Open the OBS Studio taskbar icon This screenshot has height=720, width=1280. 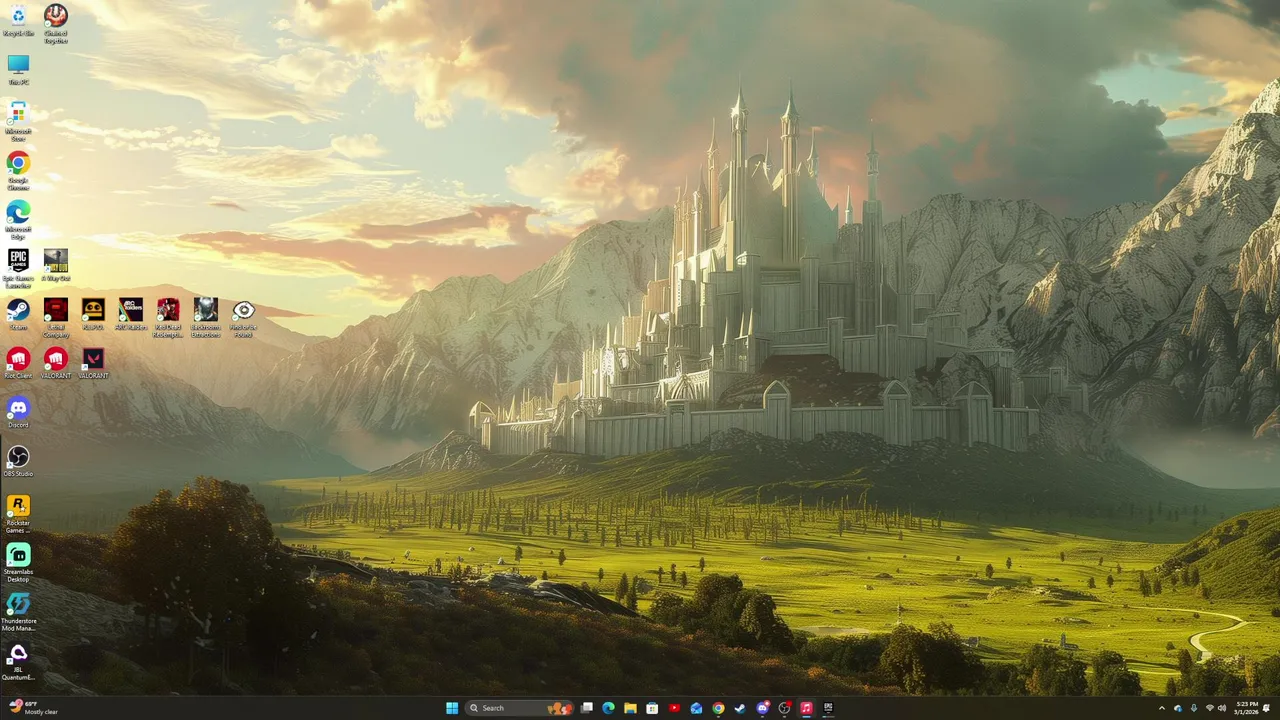(784, 708)
